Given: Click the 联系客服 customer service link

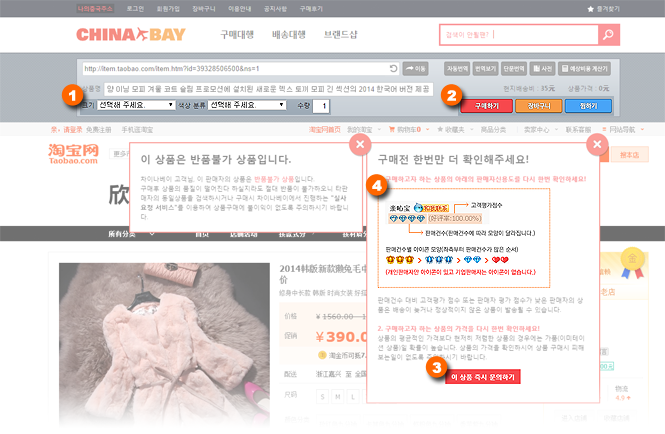Looking at the screenshot, I should 578,129.
